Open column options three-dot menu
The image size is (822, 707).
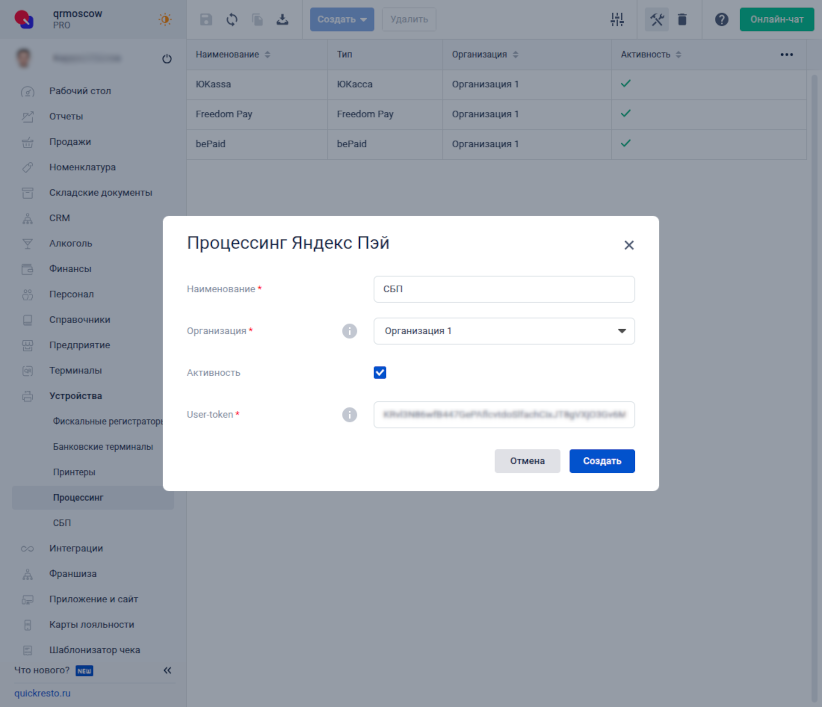point(786,54)
